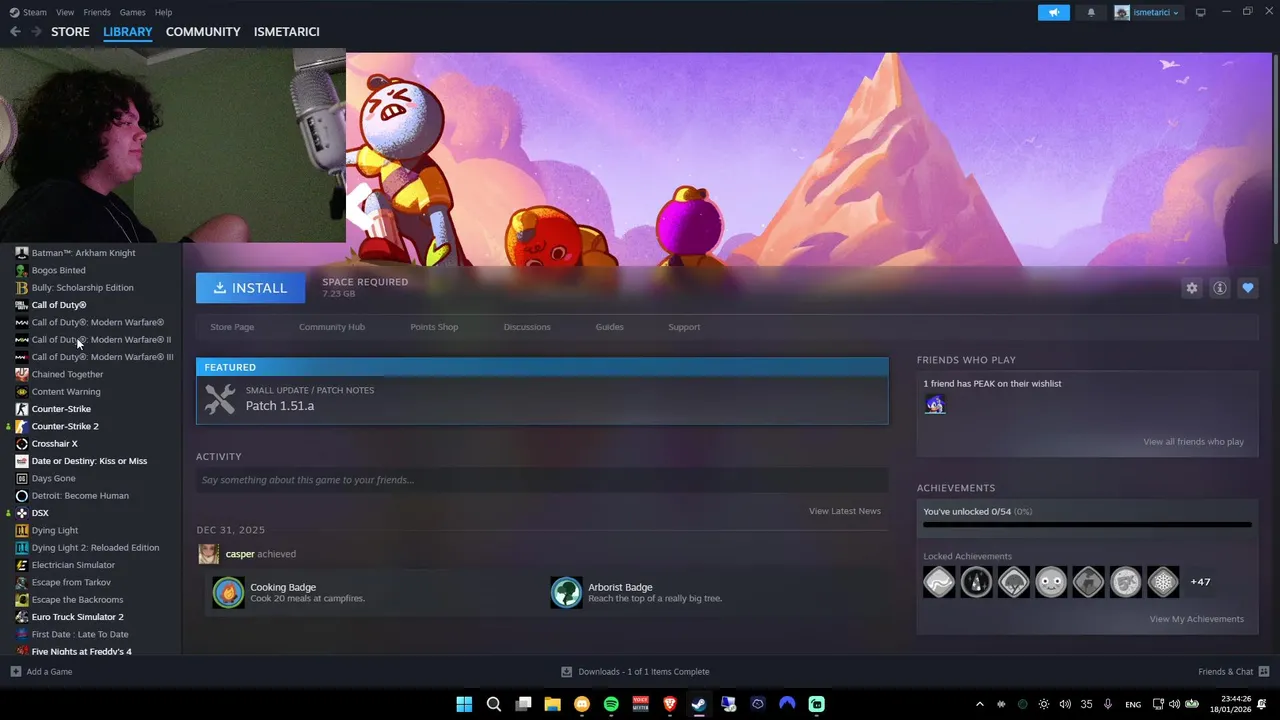Select Chained Together in the library
Screen dimensions: 1280x720
pos(67,374)
